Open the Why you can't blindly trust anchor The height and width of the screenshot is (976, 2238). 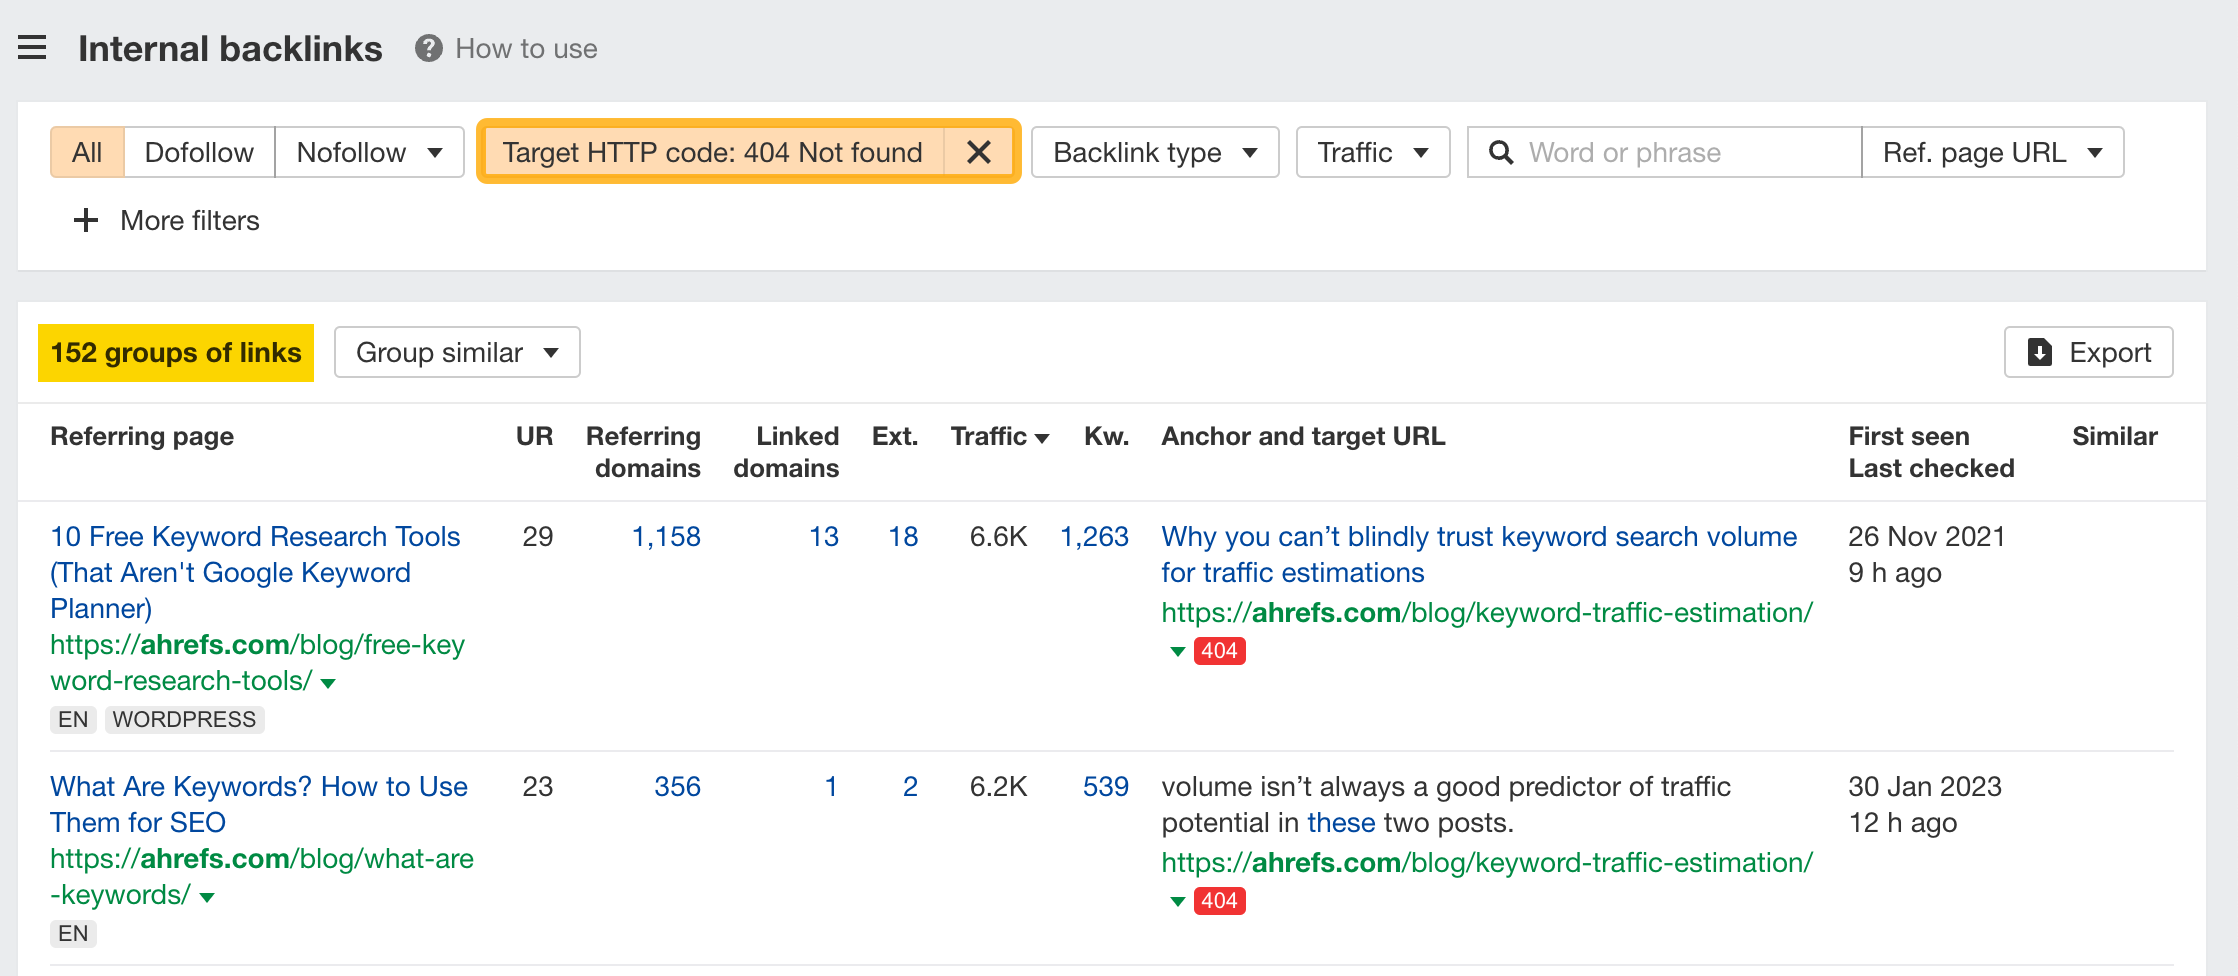pos(1479,554)
